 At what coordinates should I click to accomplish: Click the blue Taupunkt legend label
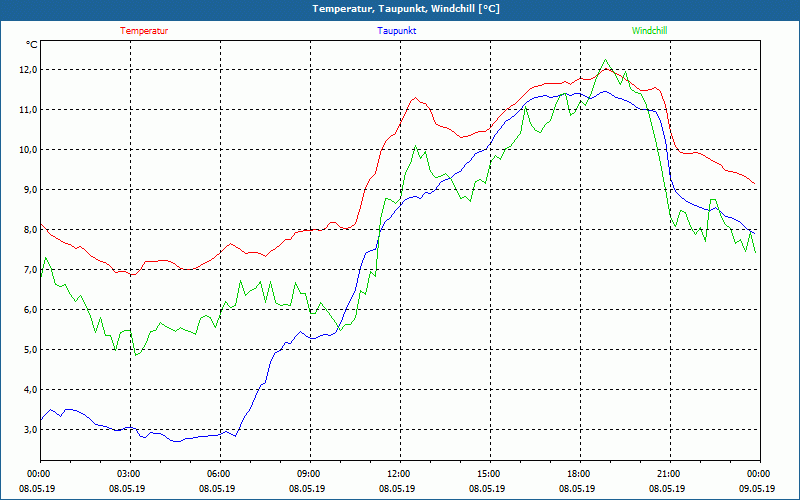(x=396, y=31)
